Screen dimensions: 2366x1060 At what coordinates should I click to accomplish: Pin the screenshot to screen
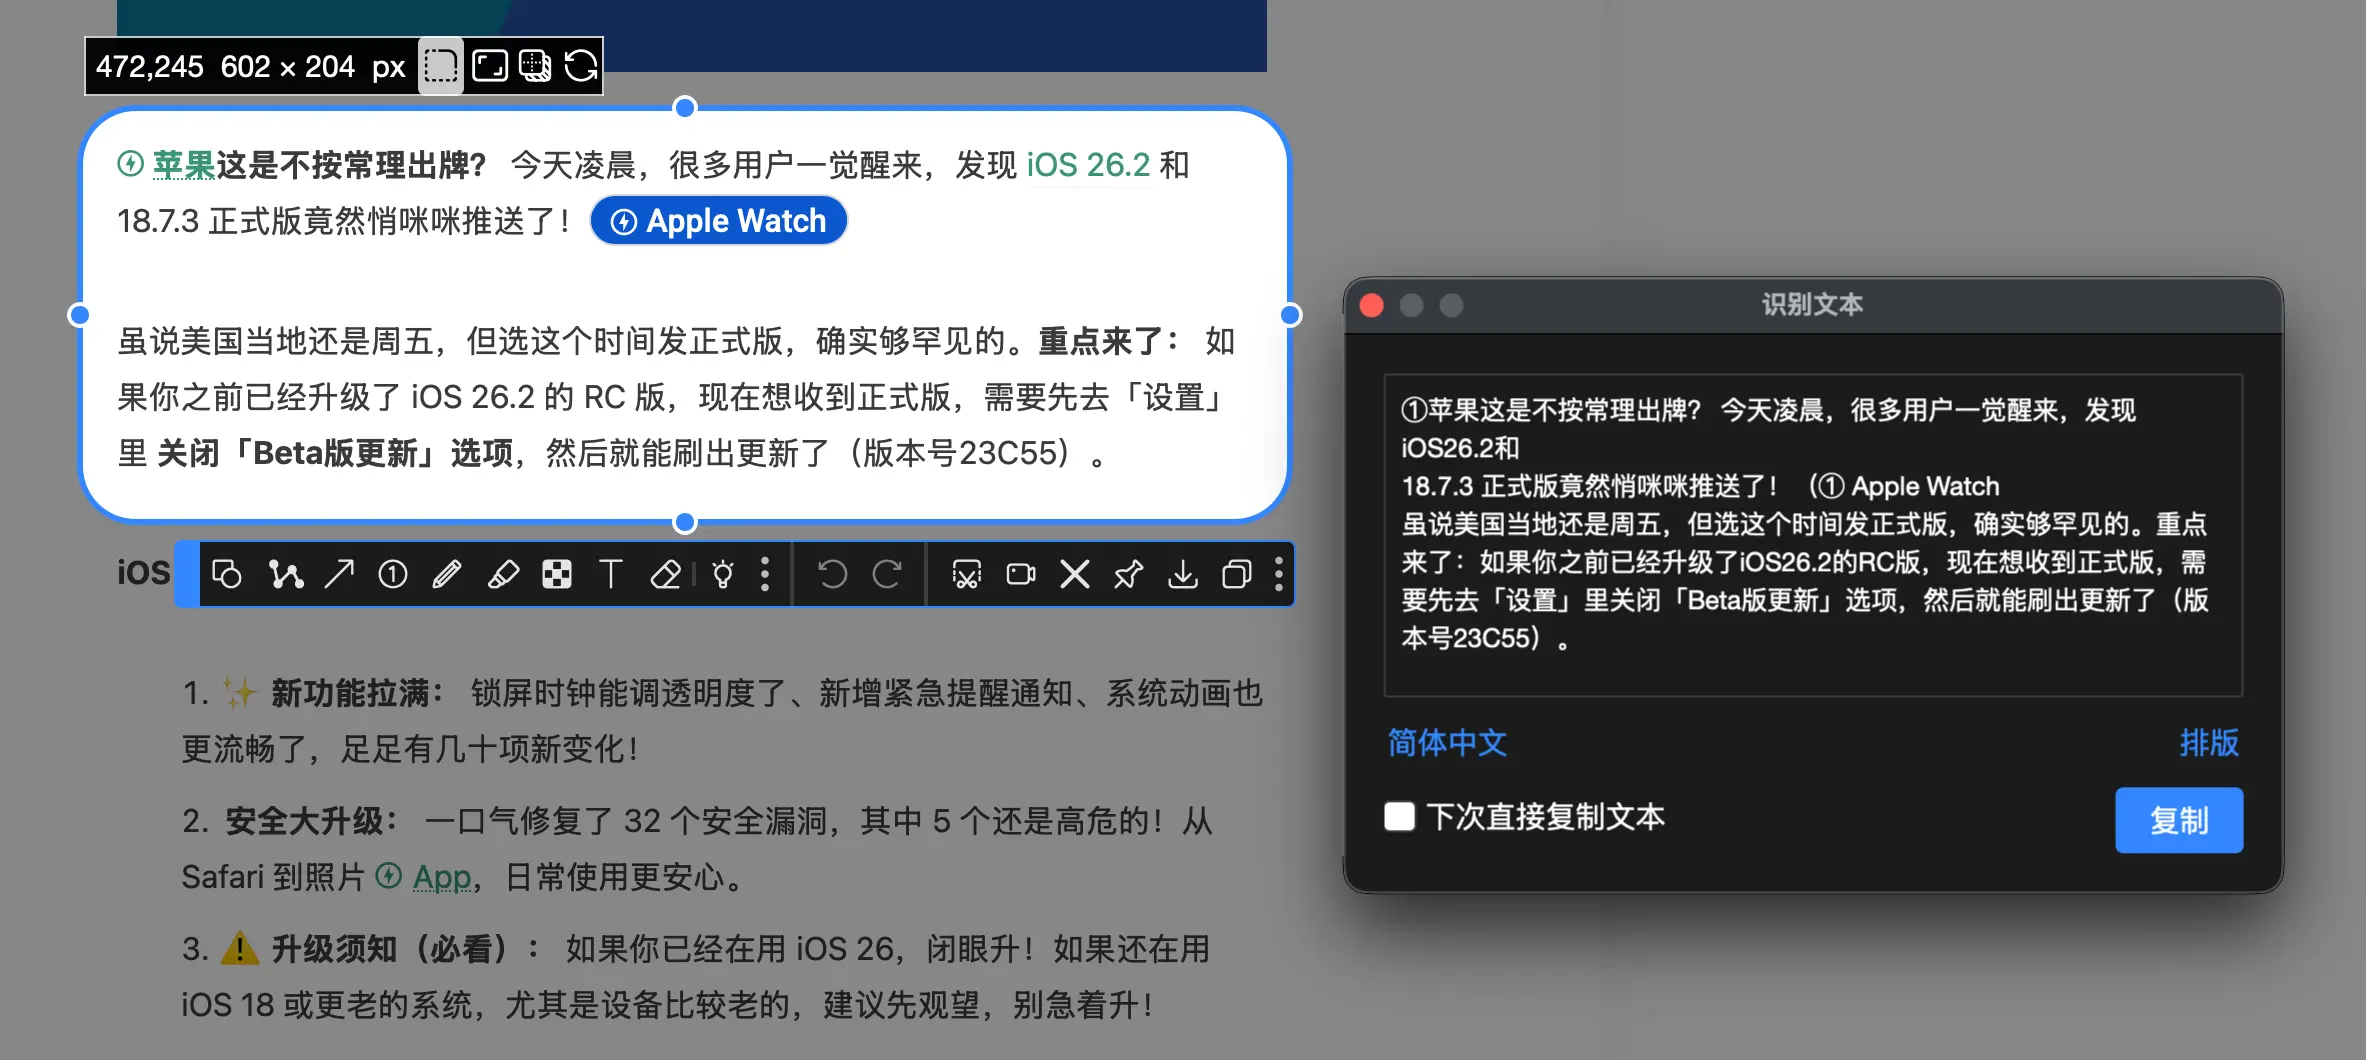[x=1128, y=574]
